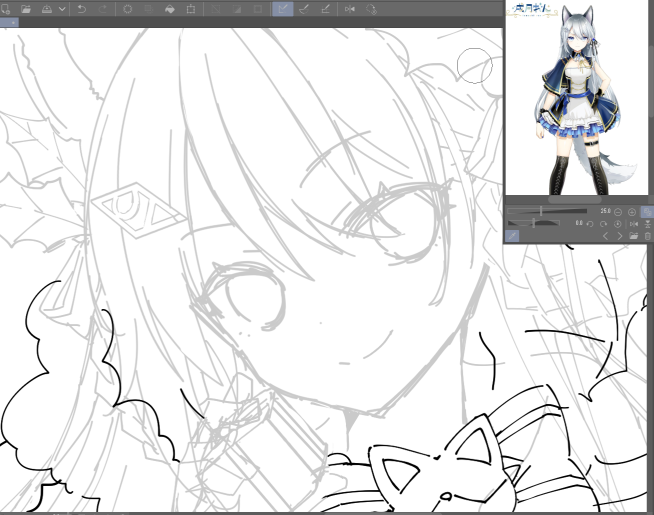
Task: Create a new canvas from command bar
Action: (x=5, y=9)
